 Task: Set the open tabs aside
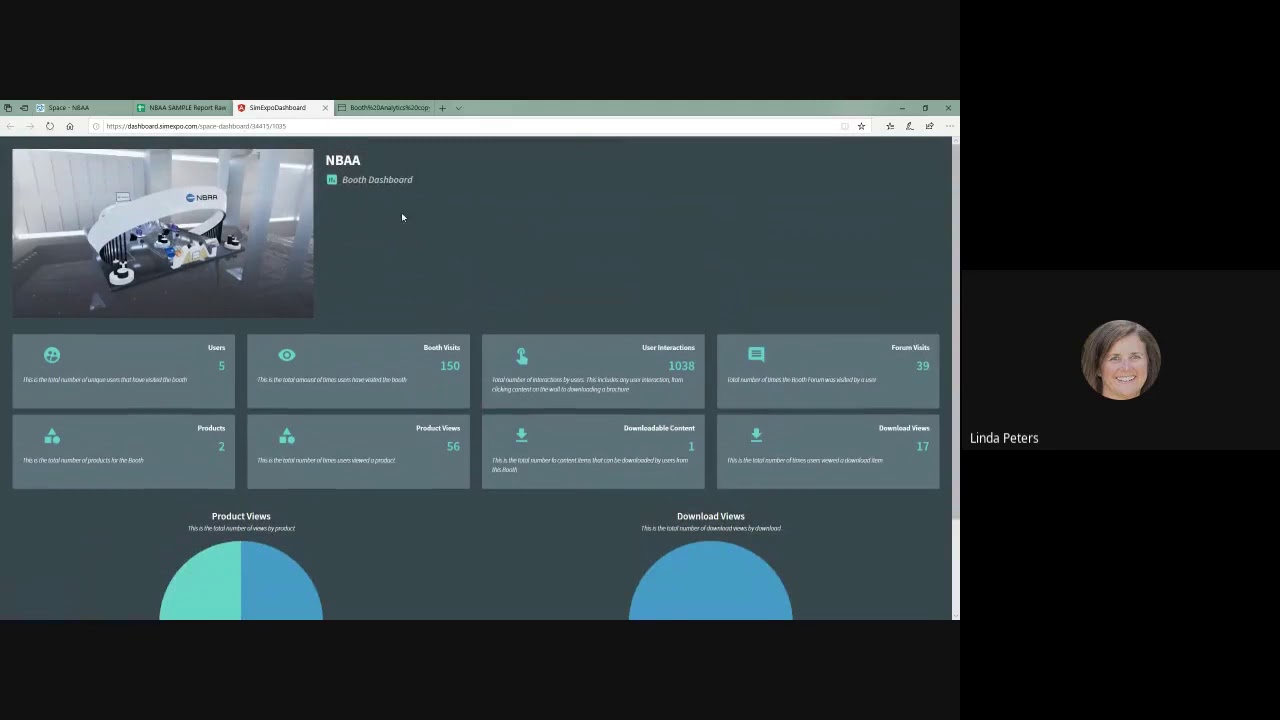point(24,107)
